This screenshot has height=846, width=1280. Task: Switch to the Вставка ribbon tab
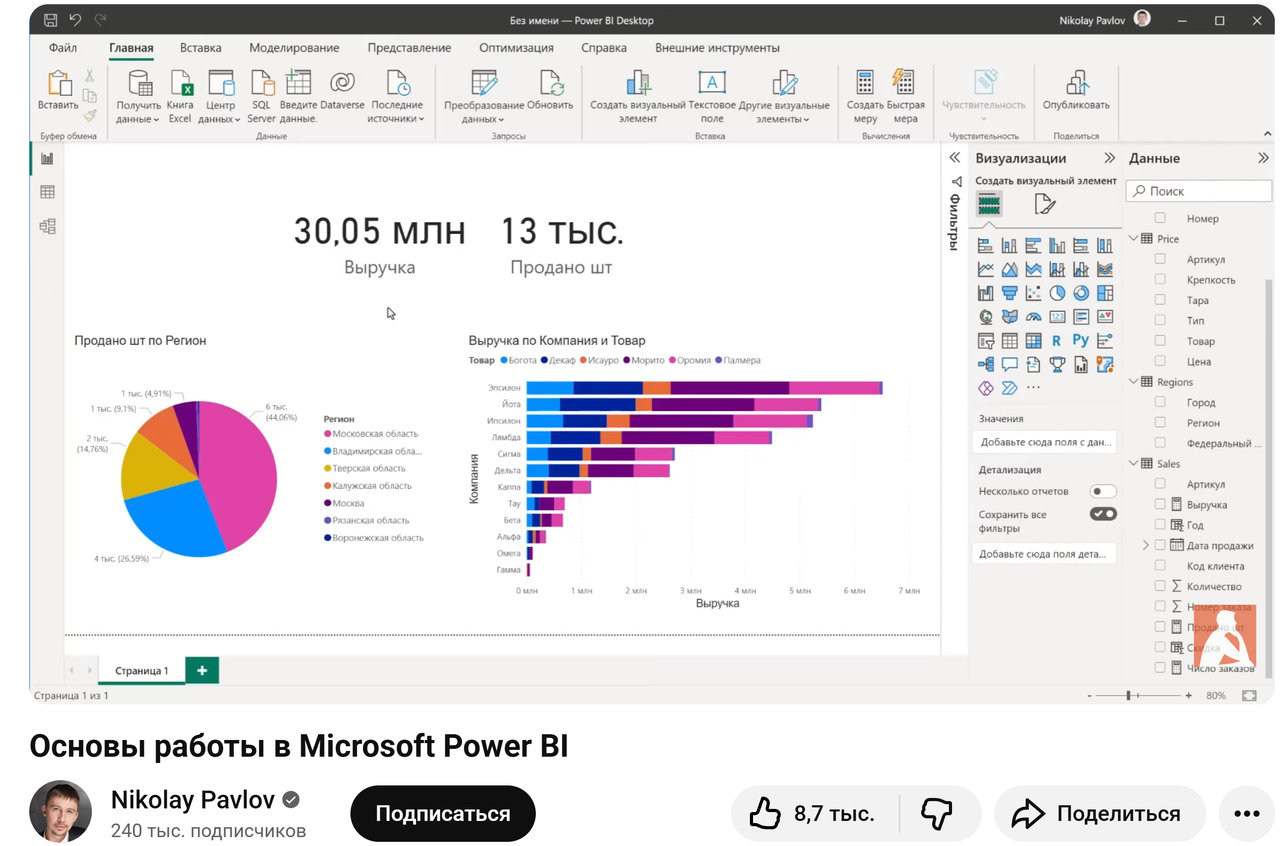pos(201,48)
